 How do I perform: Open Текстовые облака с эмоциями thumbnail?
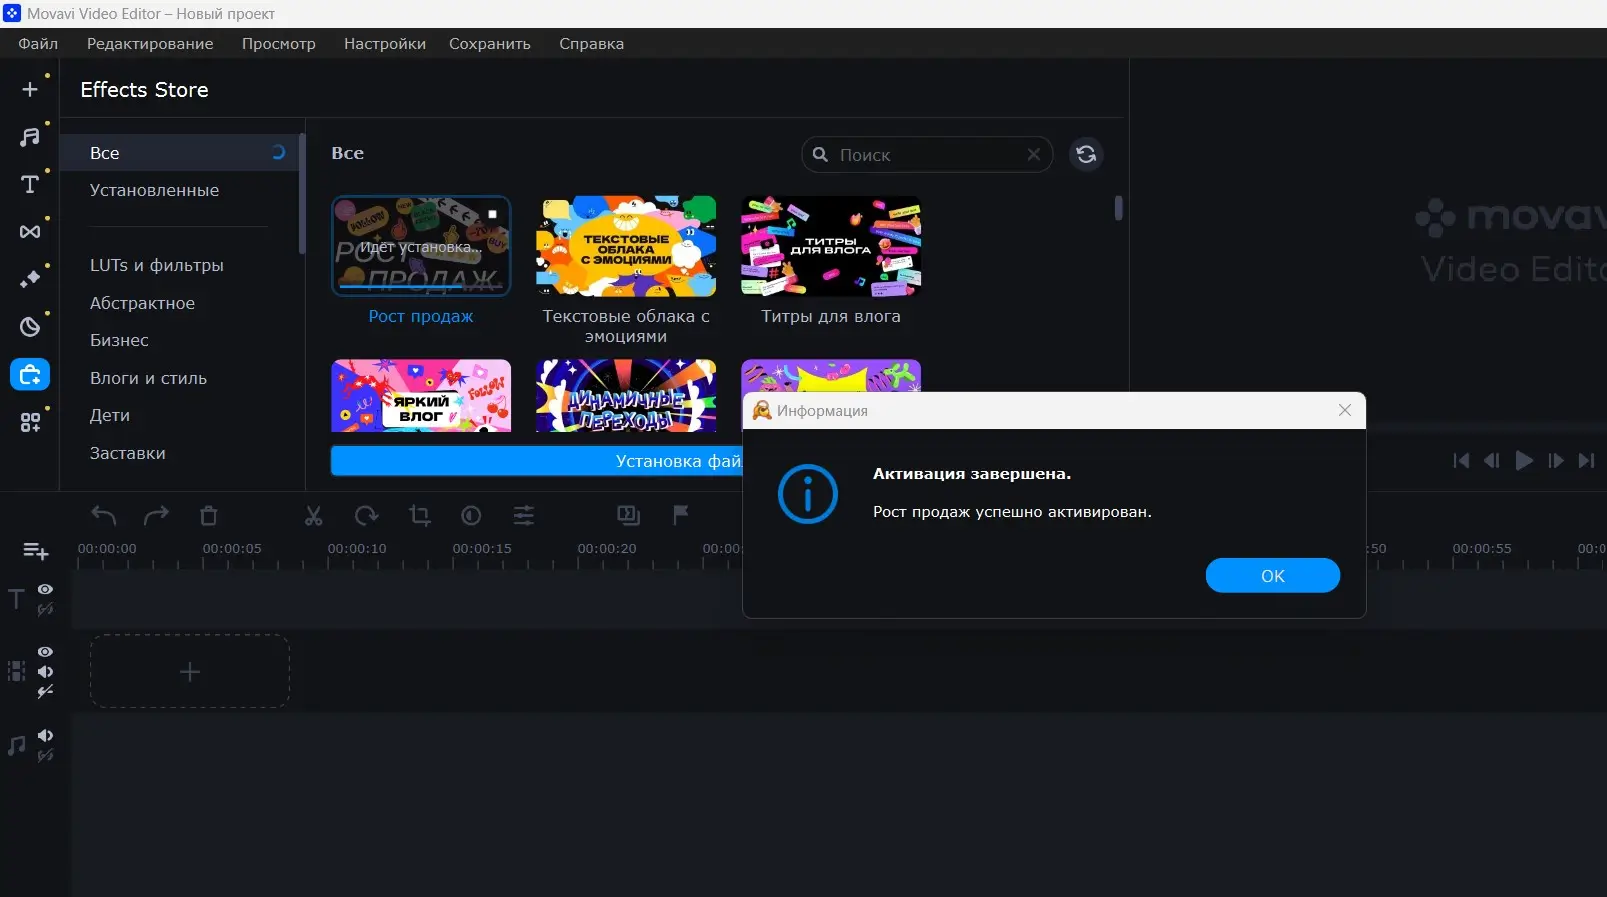(x=626, y=246)
